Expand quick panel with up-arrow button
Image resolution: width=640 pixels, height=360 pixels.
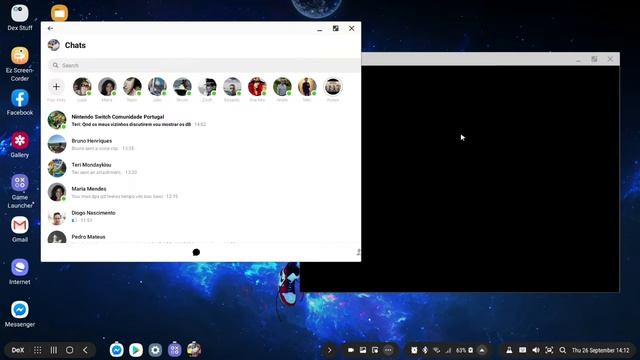pos(482,350)
